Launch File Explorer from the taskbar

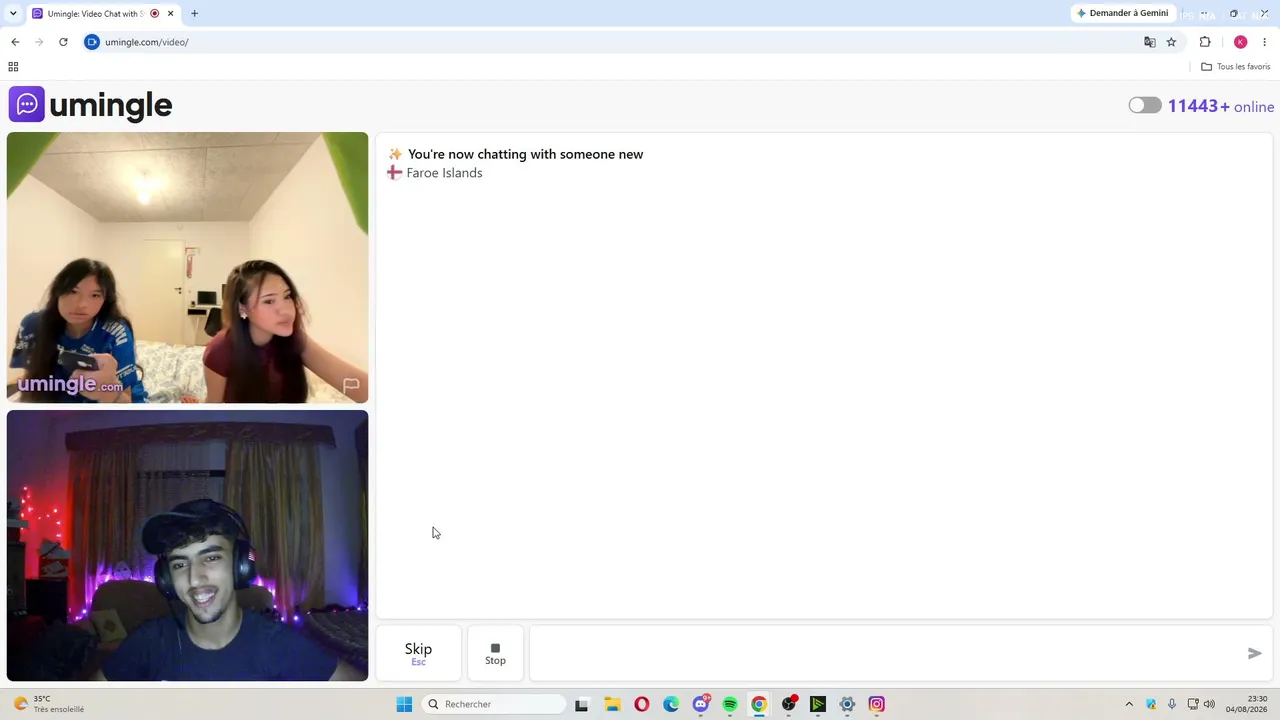[x=612, y=704]
